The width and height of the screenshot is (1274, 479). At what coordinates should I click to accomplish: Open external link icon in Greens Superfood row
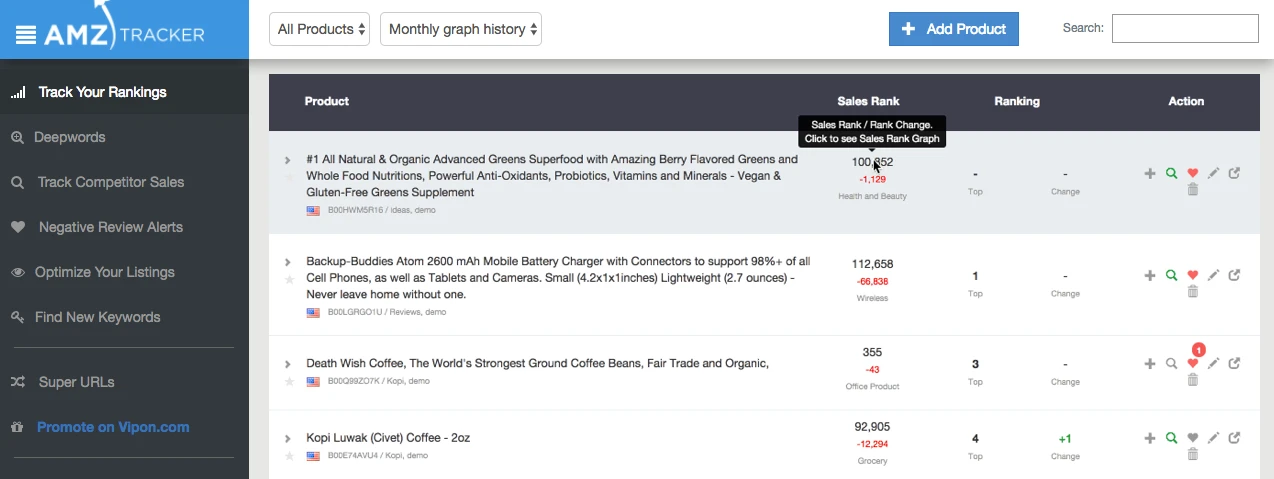click(x=1234, y=173)
